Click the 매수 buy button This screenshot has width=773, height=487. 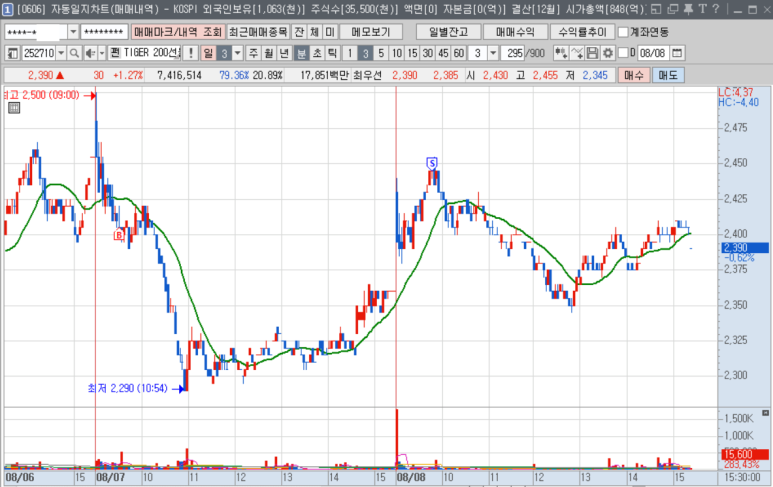634,75
